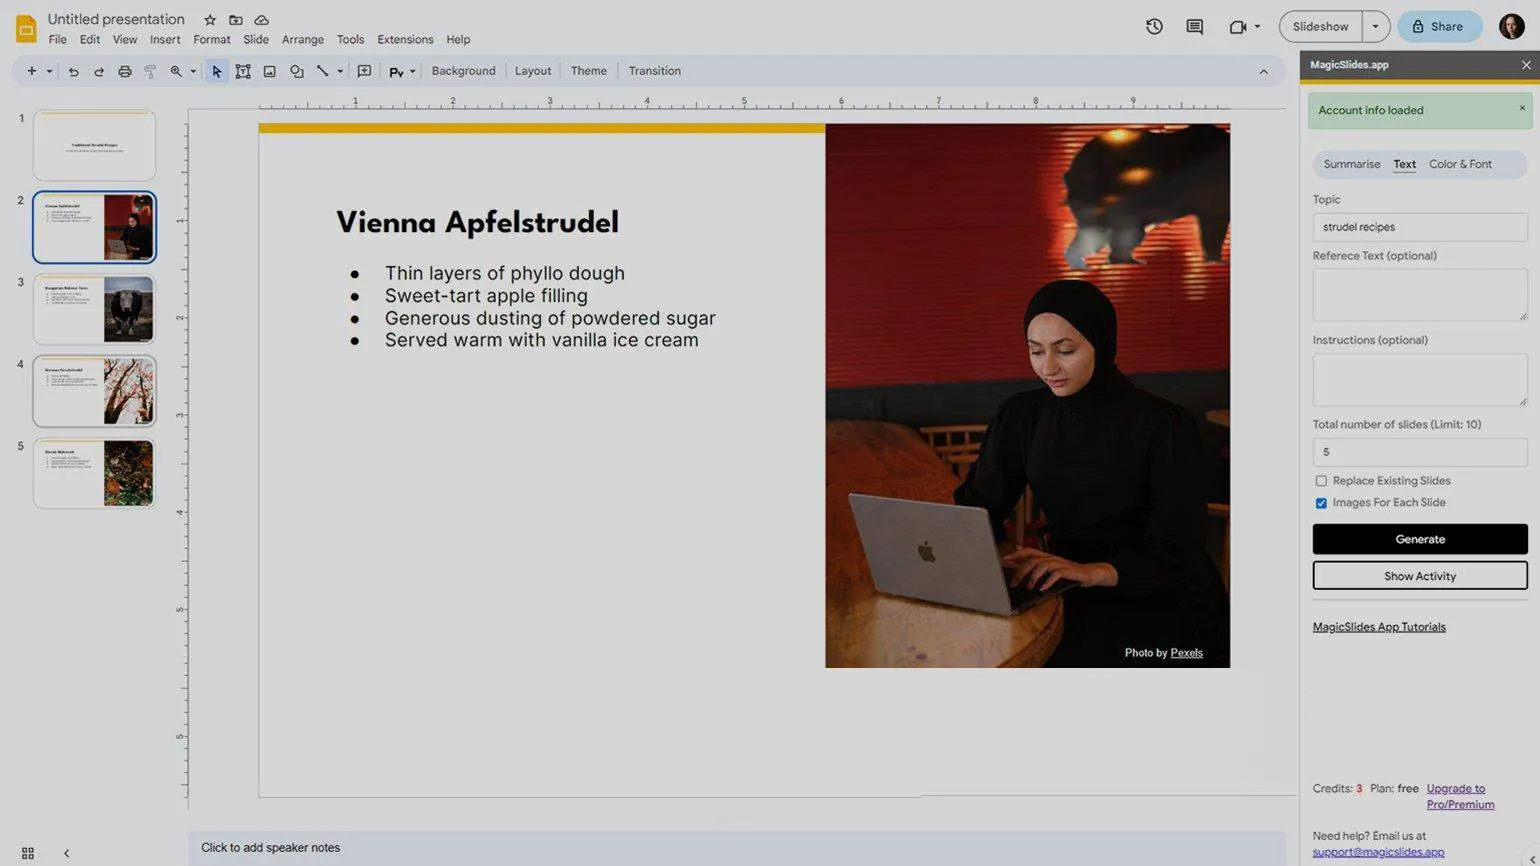This screenshot has height=866, width=1540.
Task: Switch to the Color & Font tab
Action: click(1459, 164)
